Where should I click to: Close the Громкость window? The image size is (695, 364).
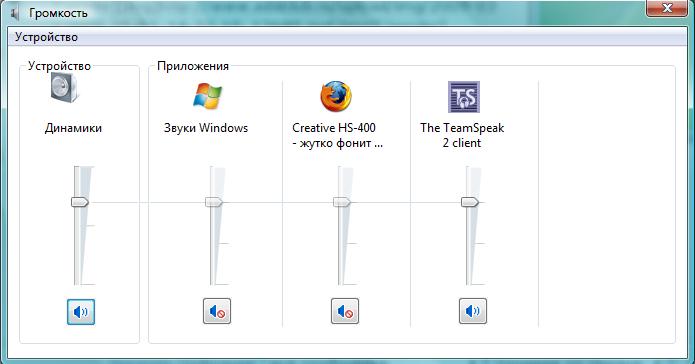(x=667, y=8)
